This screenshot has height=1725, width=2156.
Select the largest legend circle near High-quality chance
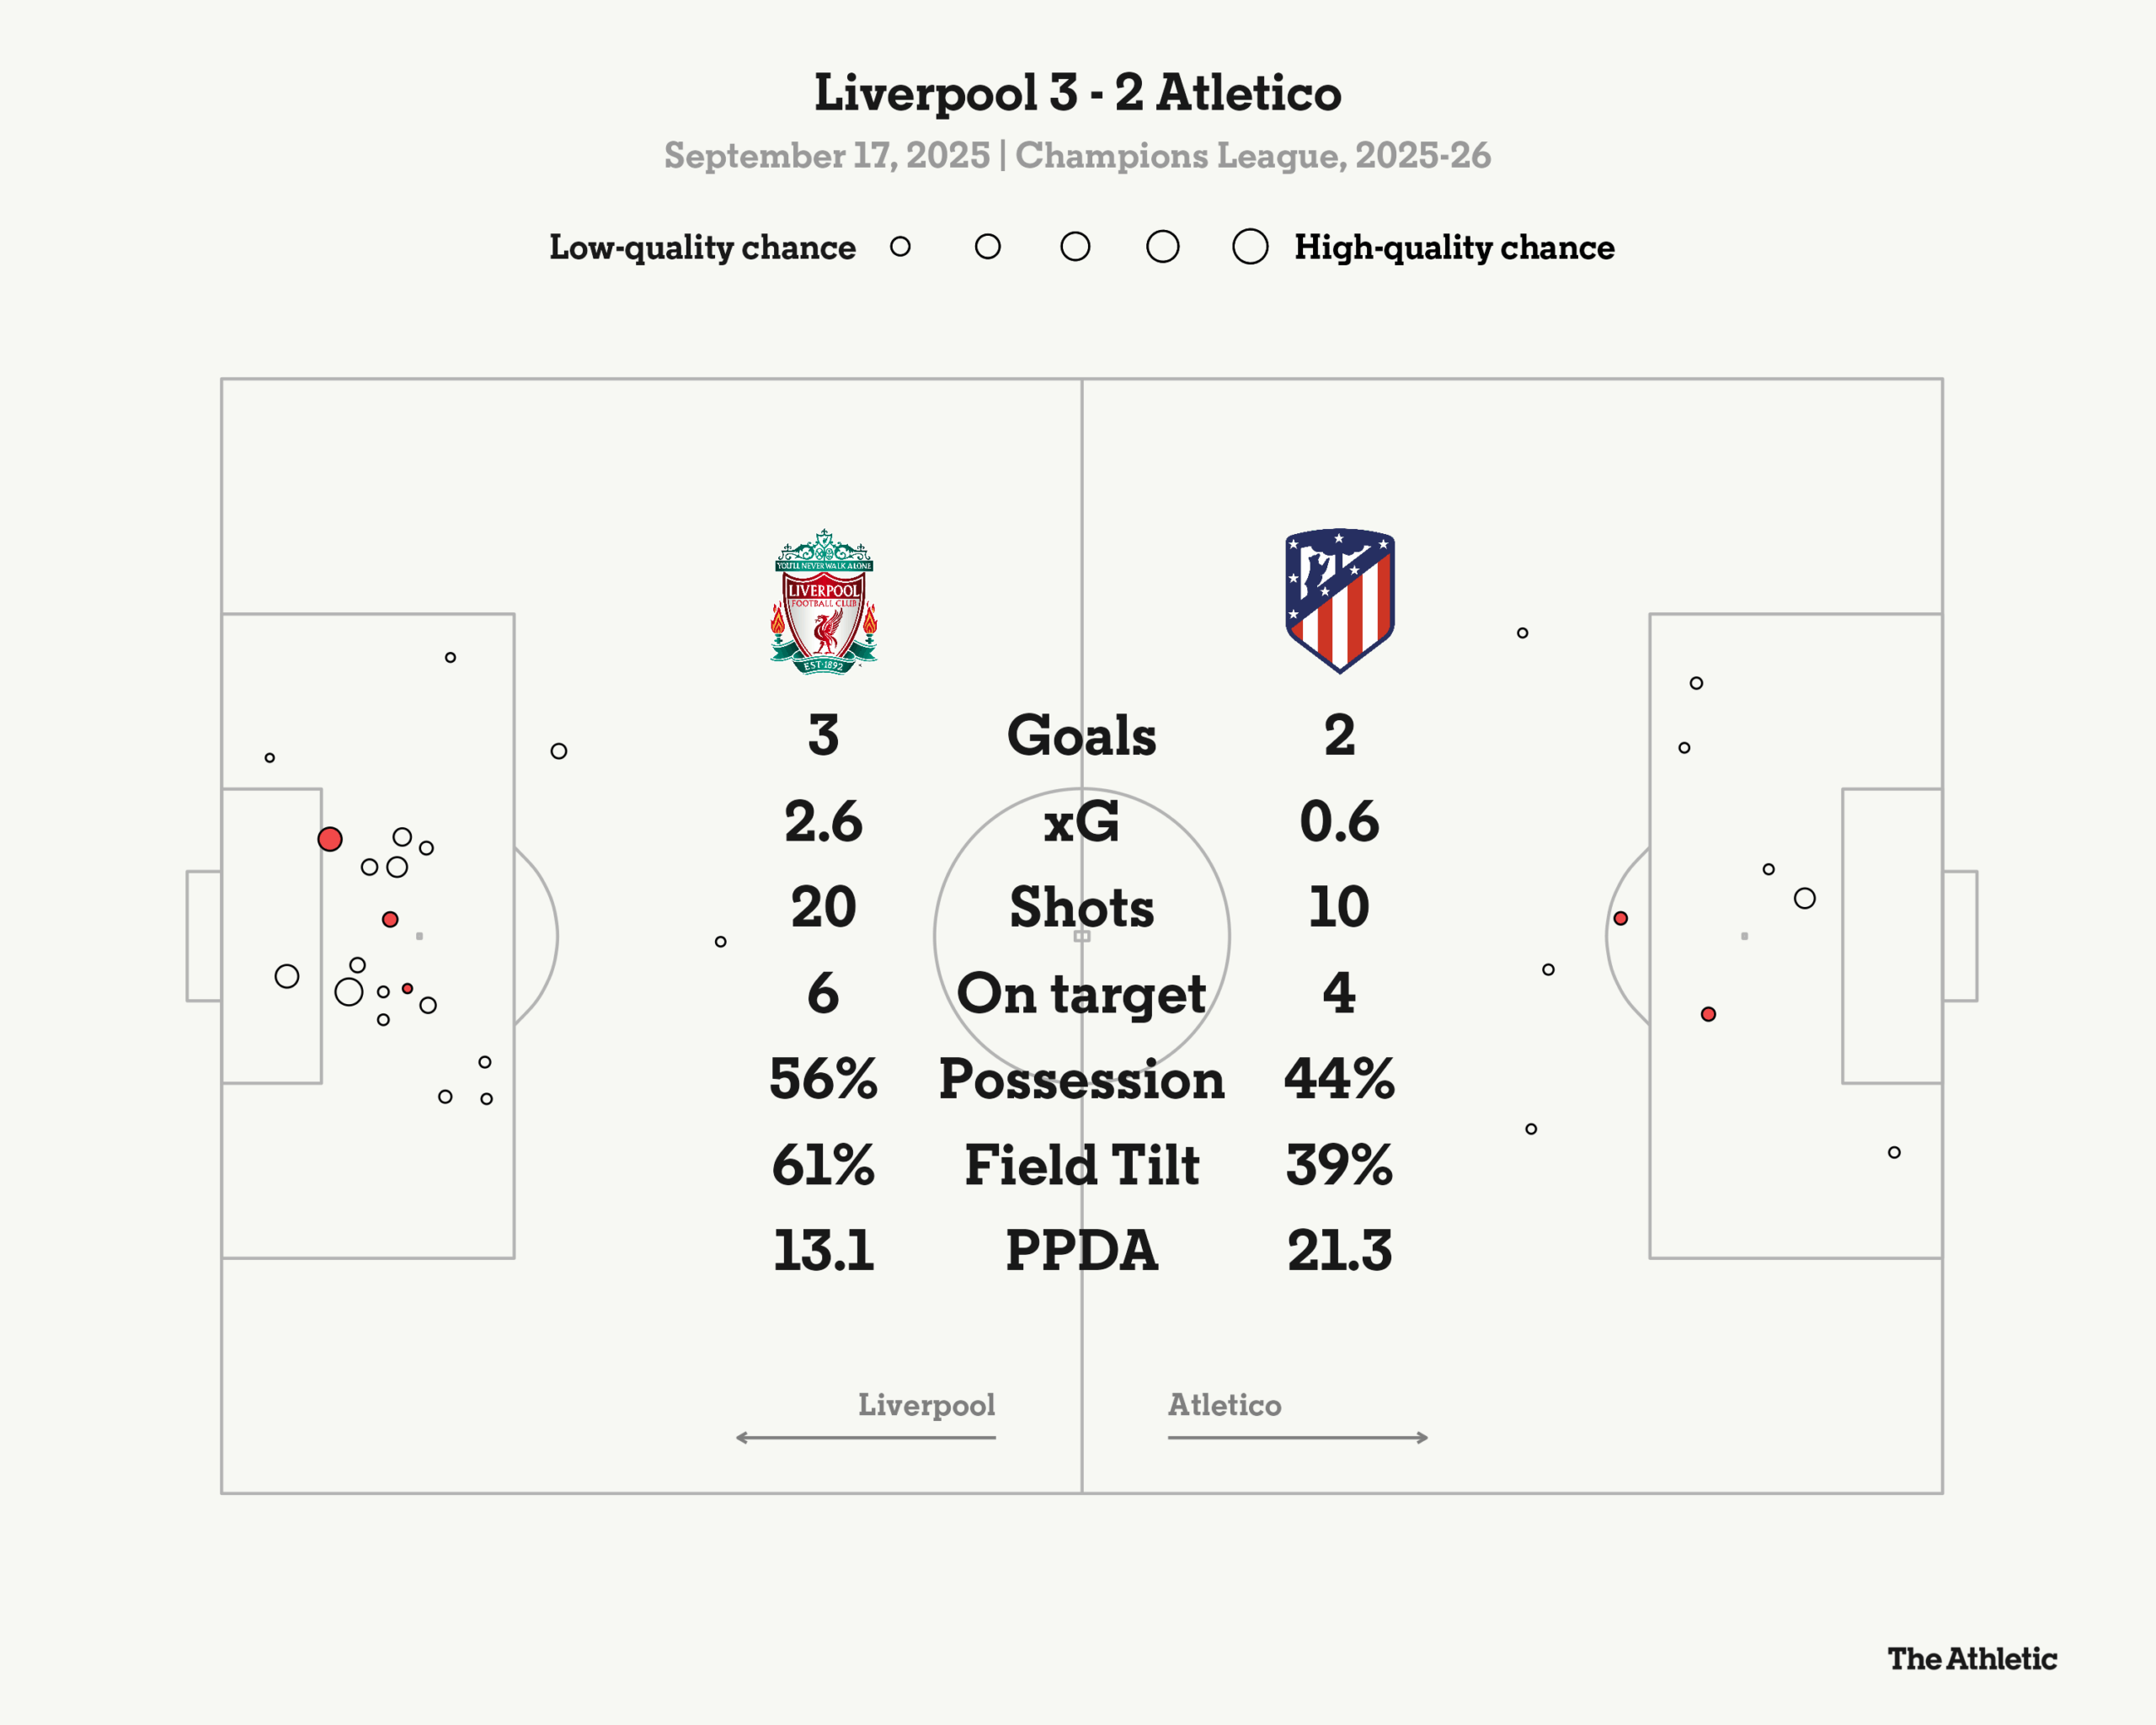pos(1250,246)
